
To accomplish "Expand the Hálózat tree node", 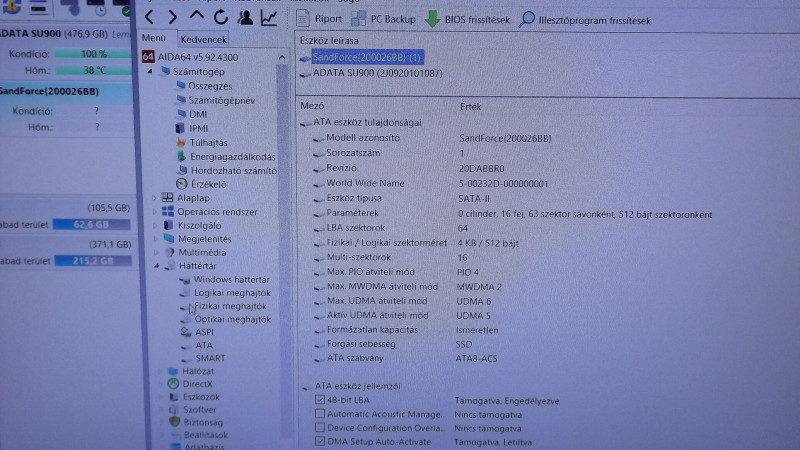I will pos(160,371).
